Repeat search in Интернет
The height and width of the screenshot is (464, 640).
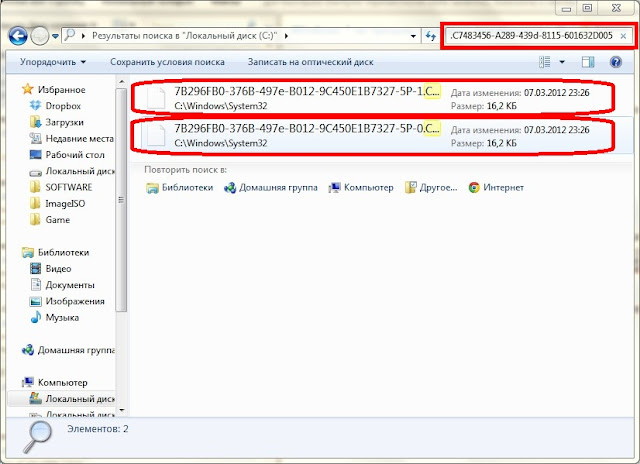496,188
